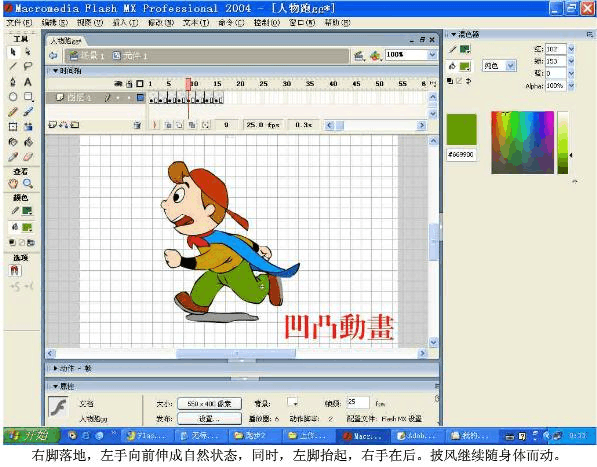Select the Lasso tool
Screen dimensions: 597x467
pos(28,66)
